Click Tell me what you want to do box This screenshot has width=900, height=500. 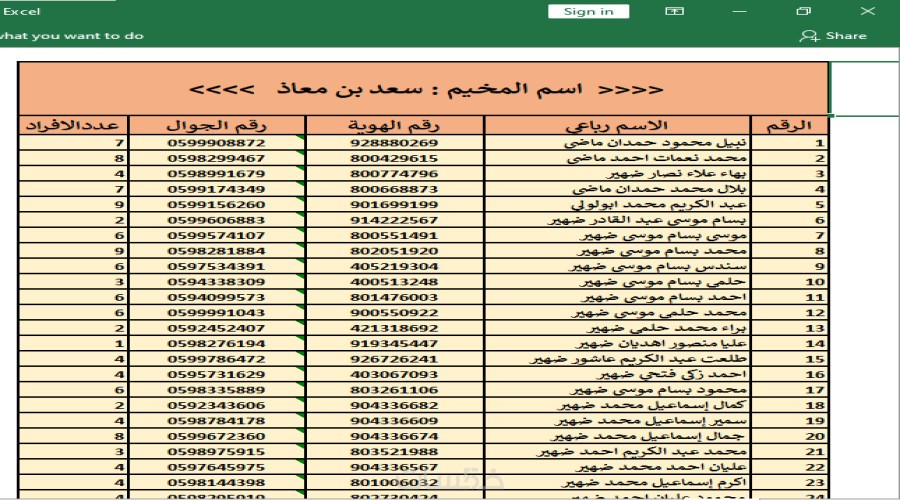(x=72, y=36)
